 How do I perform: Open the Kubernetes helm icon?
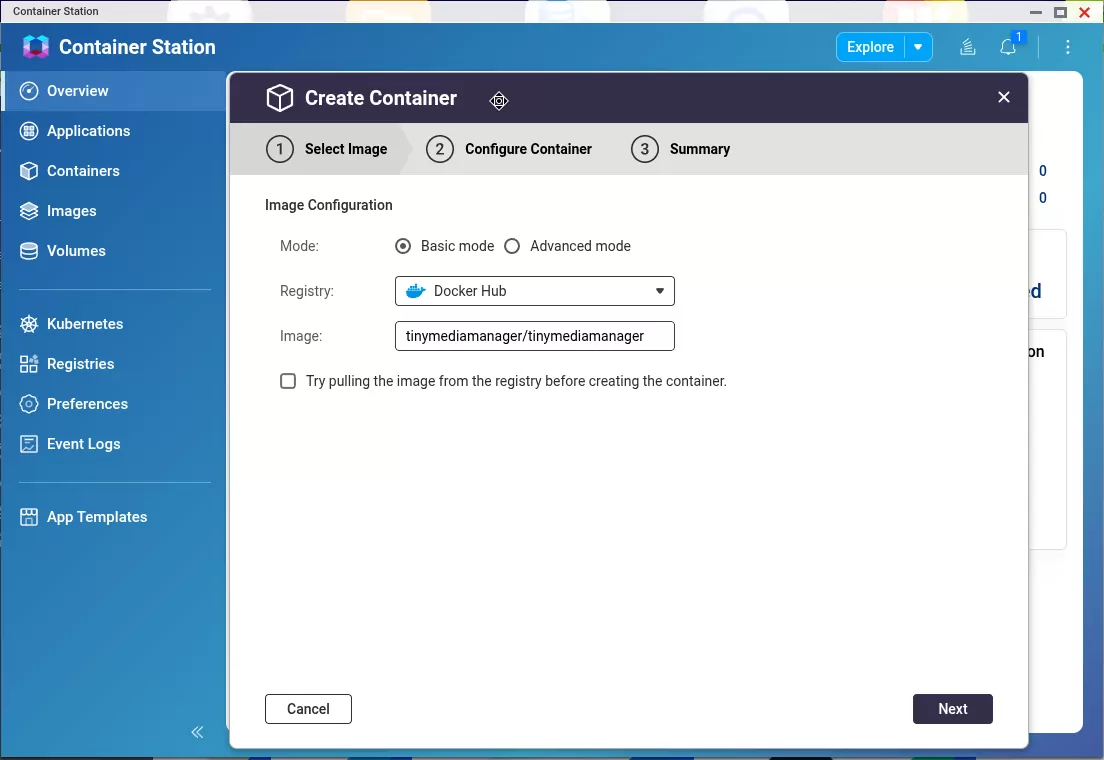(x=29, y=324)
